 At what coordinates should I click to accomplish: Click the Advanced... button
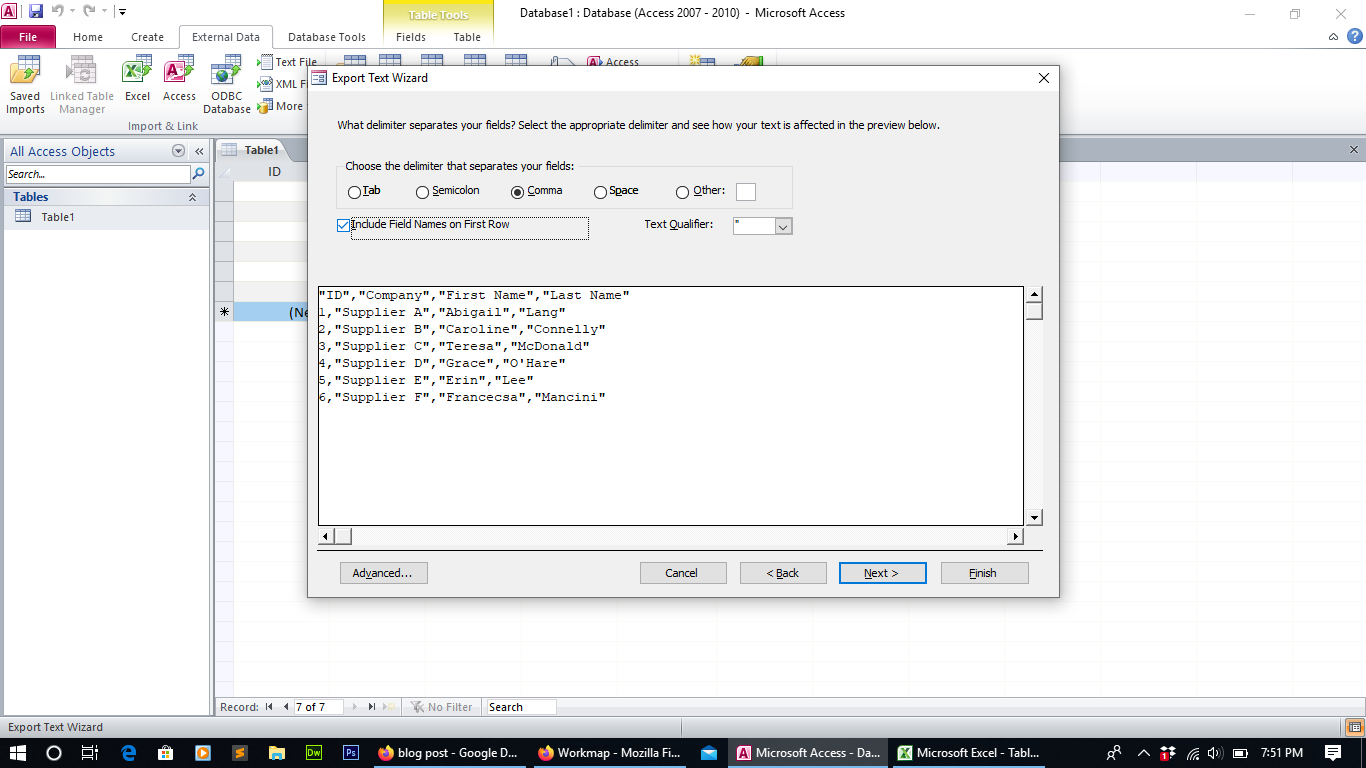point(383,573)
